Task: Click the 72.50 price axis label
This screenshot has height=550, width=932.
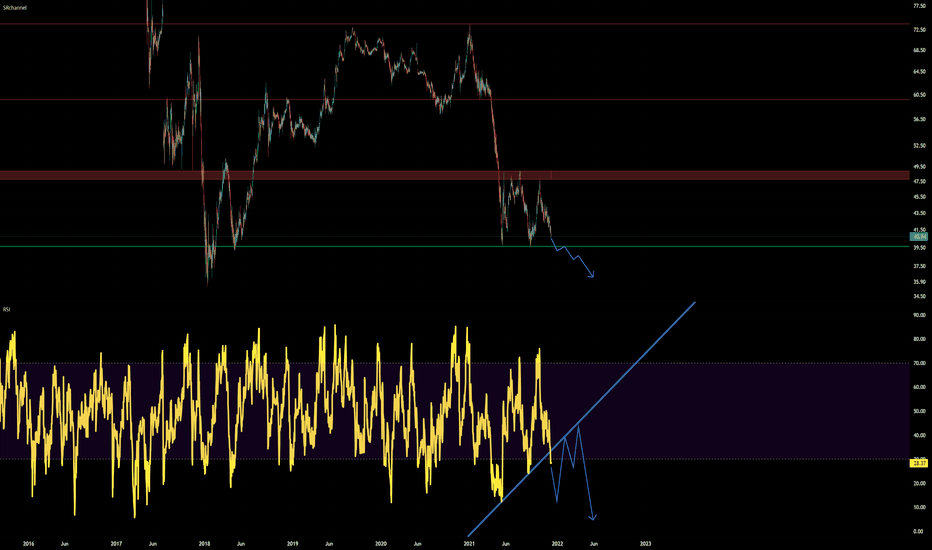Action: point(919,29)
